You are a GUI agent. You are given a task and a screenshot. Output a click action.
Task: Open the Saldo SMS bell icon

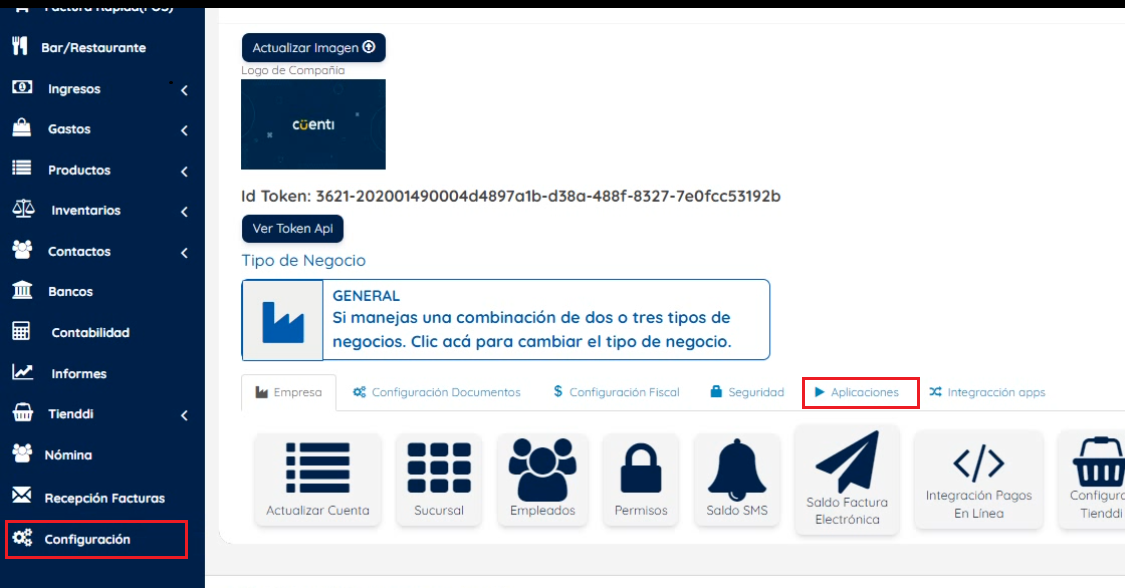pyautogui.click(x=737, y=470)
